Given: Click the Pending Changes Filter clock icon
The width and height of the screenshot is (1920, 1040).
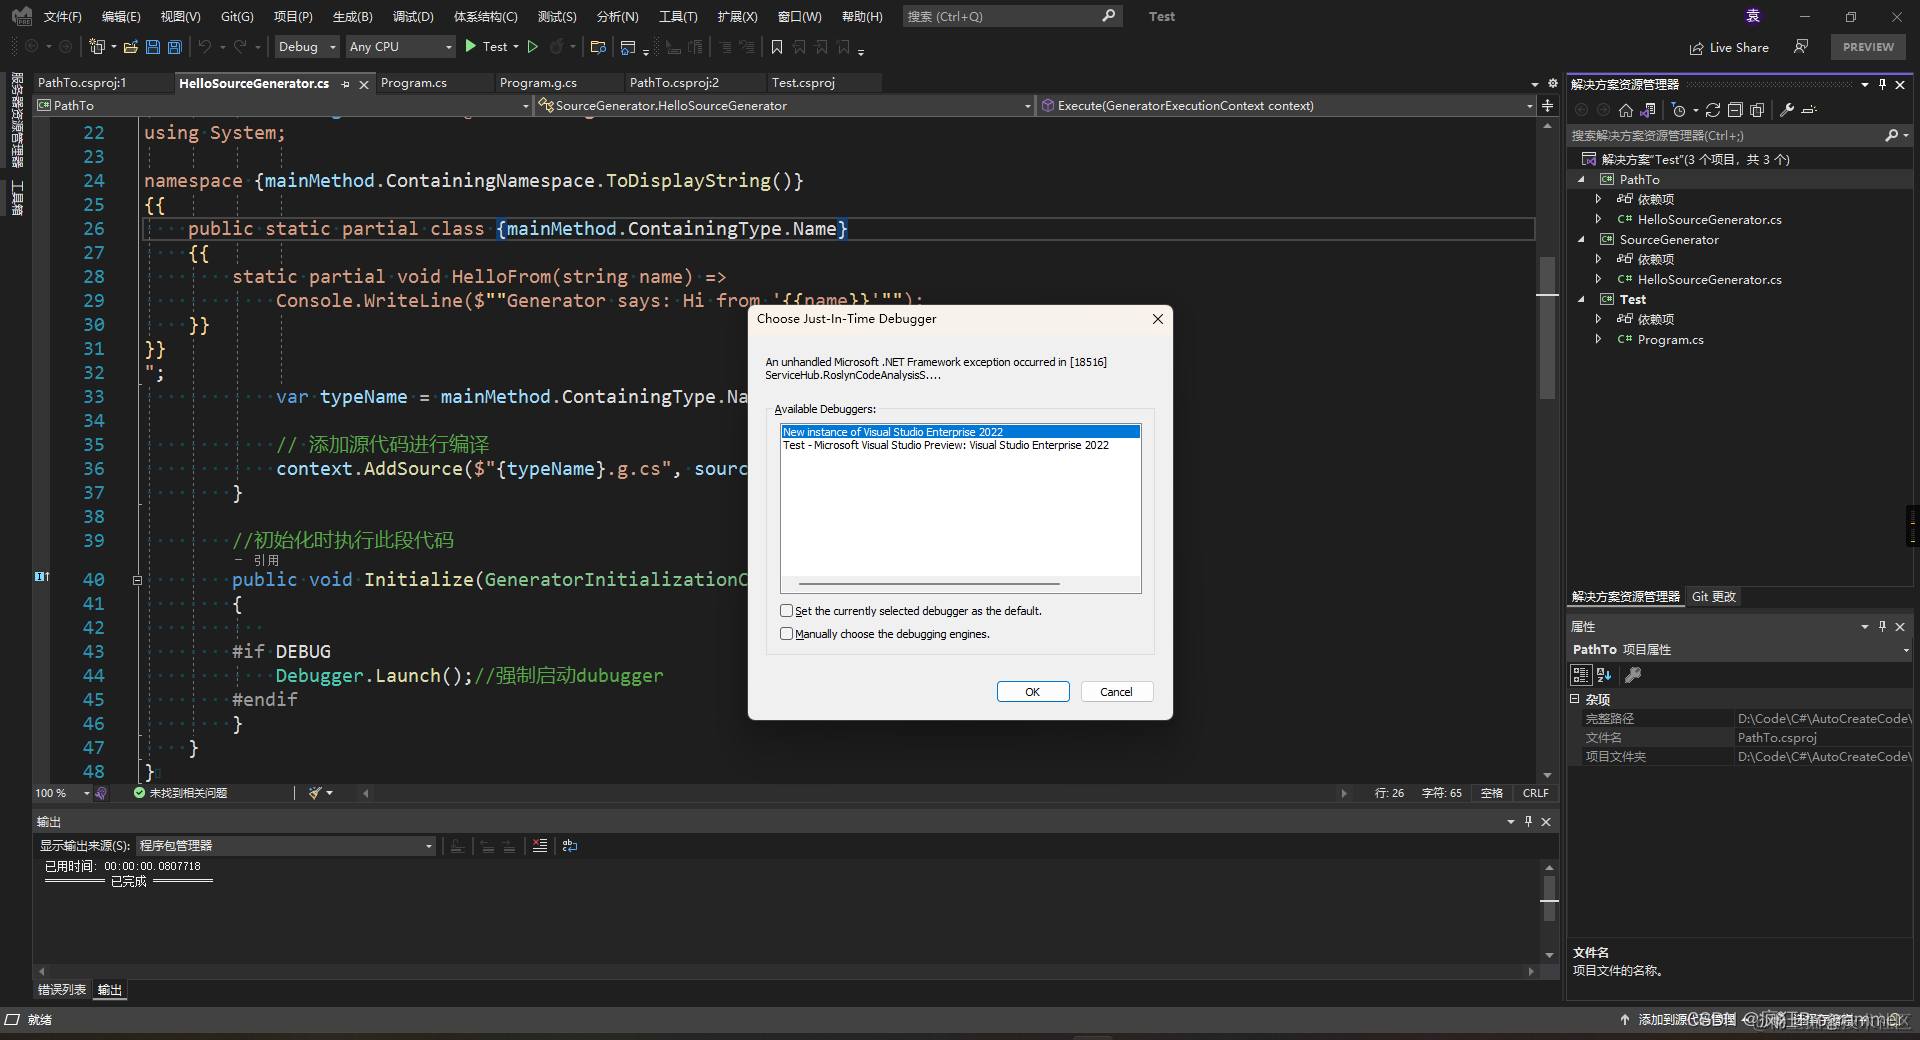Looking at the screenshot, I should point(1679,110).
